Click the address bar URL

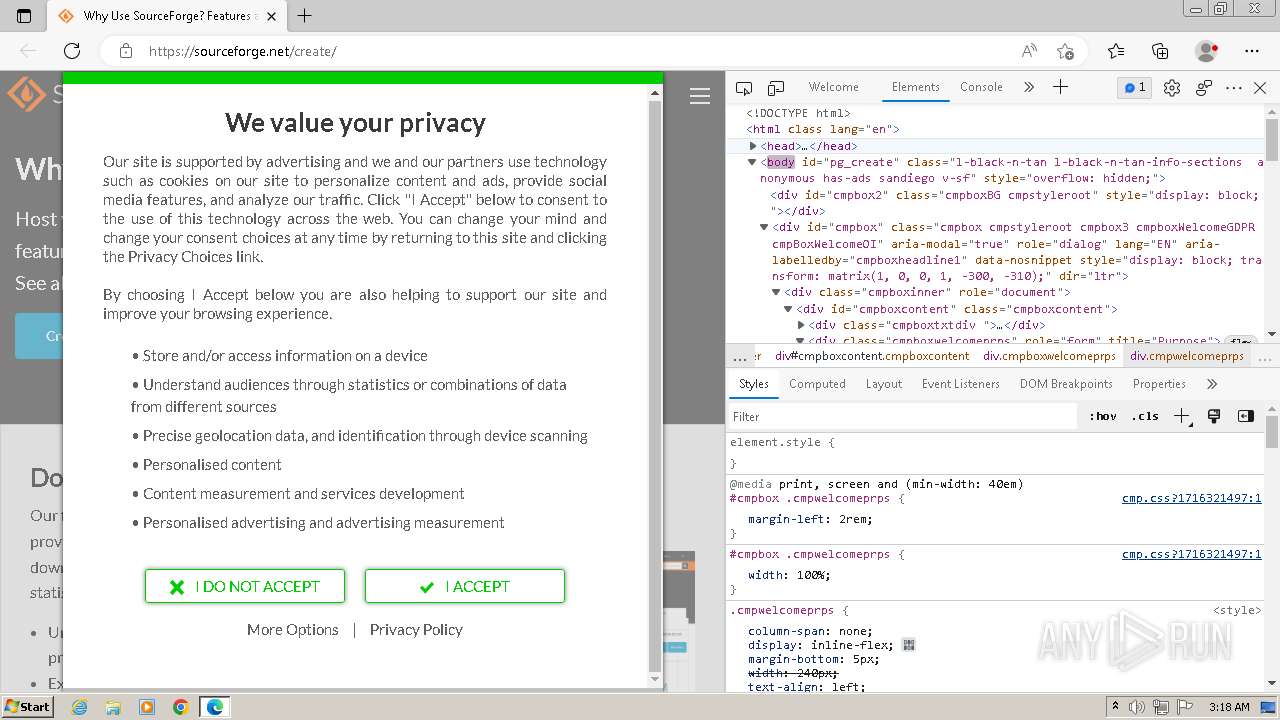coord(243,51)
